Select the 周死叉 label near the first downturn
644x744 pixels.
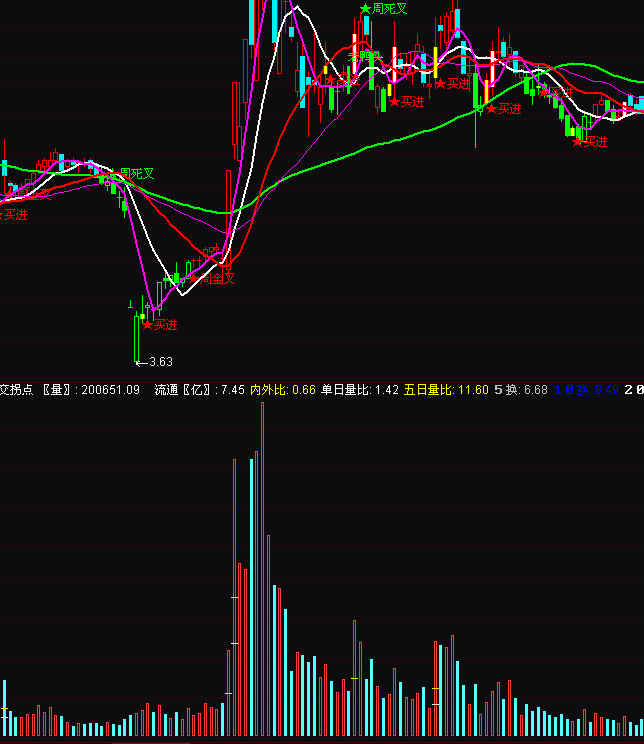tap(136, 173)
